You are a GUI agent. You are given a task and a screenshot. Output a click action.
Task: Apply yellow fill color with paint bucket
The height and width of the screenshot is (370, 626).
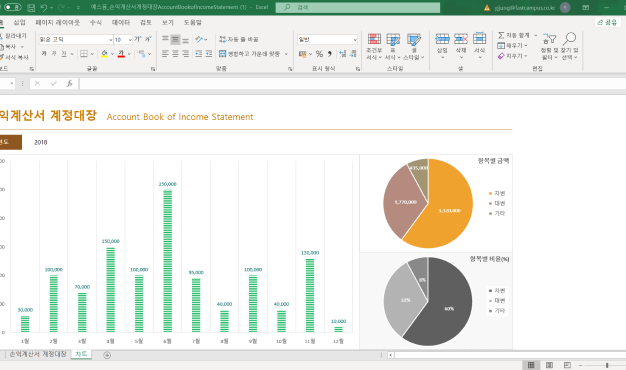click(x=104, y=53)
